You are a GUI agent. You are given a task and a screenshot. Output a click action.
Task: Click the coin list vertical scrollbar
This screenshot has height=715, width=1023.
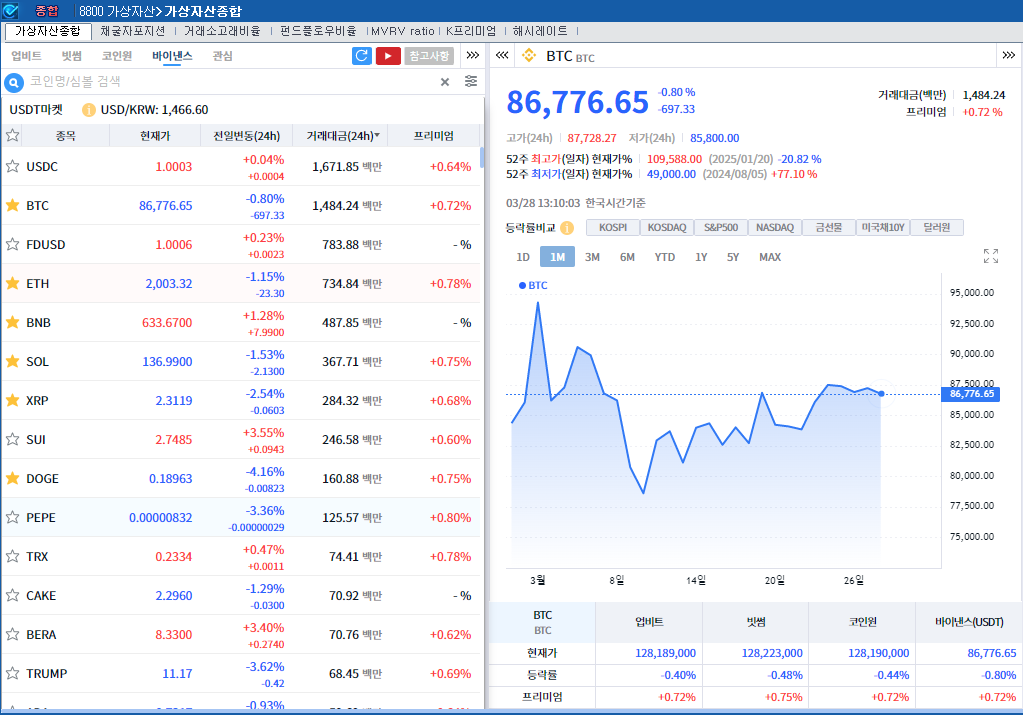tap(482, 157)
